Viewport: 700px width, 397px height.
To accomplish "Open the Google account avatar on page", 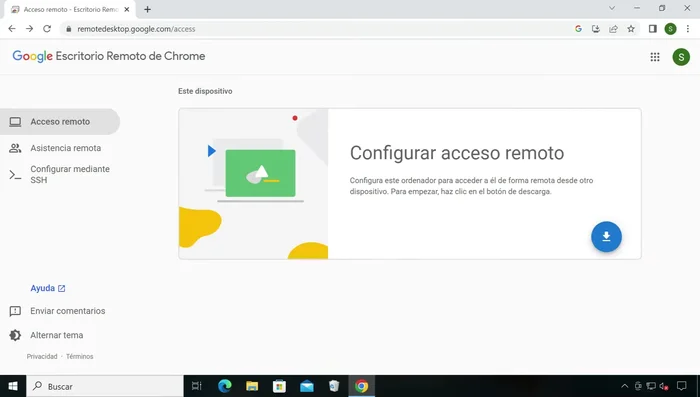I will 681,57.
